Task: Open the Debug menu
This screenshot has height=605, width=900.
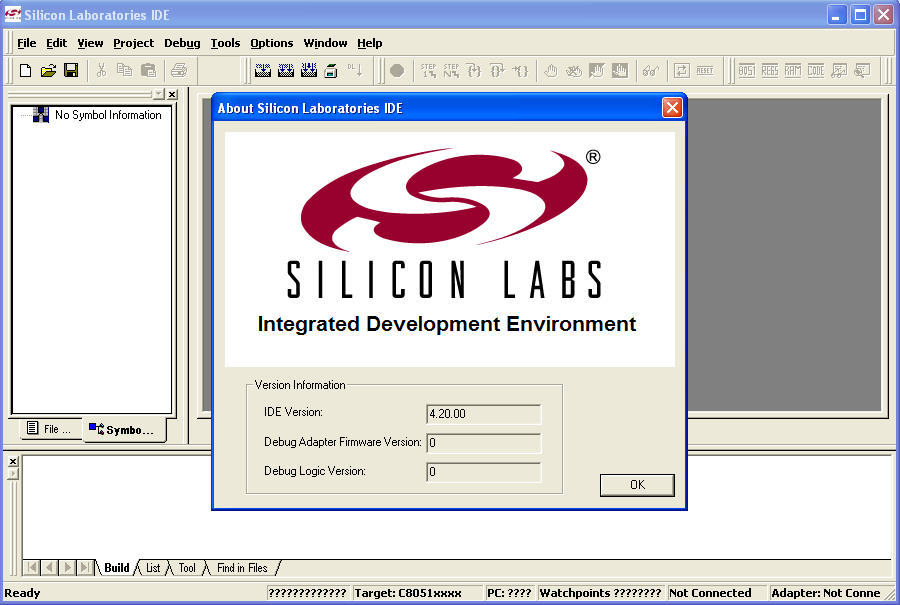Action: (x=182, y=43)
